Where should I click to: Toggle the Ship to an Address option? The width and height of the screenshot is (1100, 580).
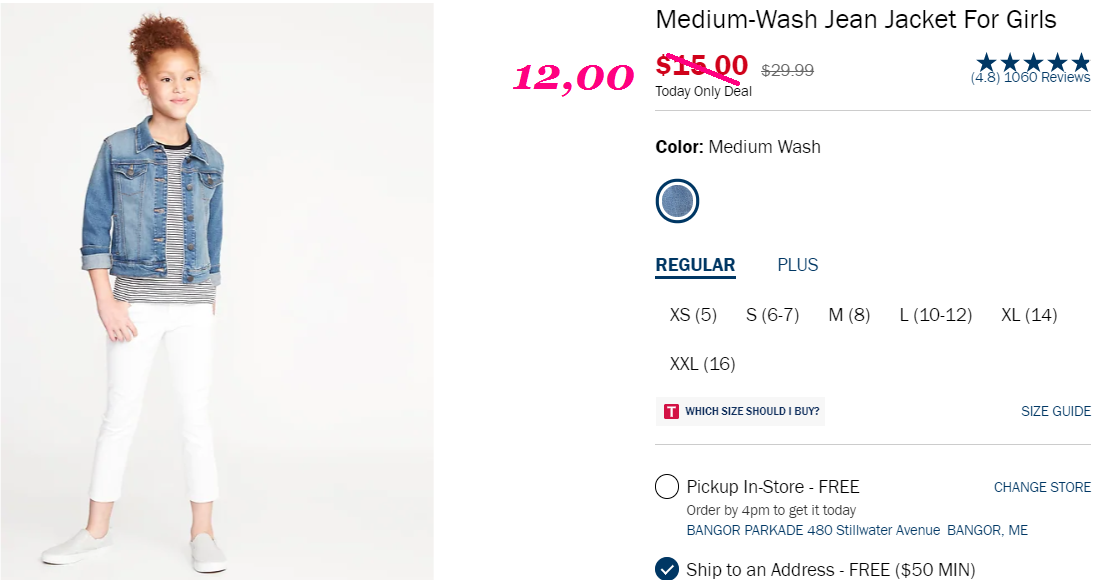click(x=666, y=569)
